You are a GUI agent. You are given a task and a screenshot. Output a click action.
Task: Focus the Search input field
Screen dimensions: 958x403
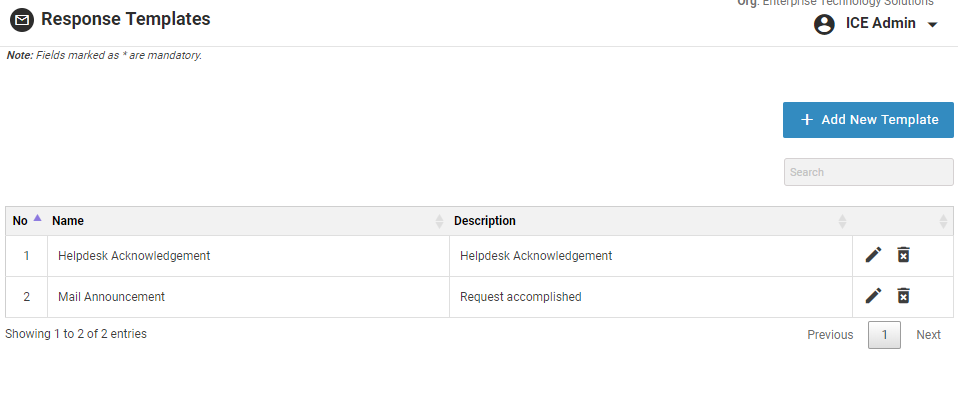868,172
